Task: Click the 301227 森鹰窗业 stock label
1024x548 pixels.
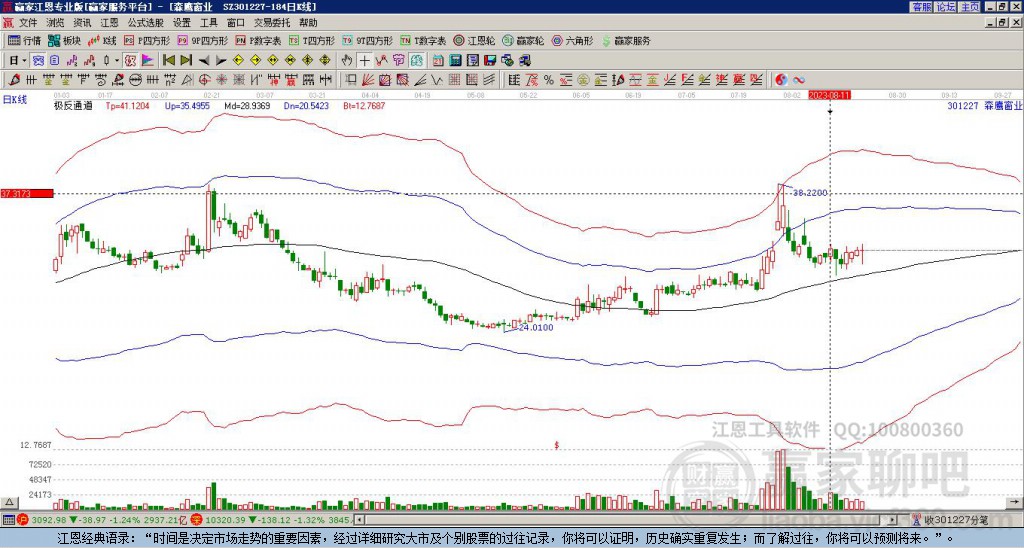Action: click(984, 105)
